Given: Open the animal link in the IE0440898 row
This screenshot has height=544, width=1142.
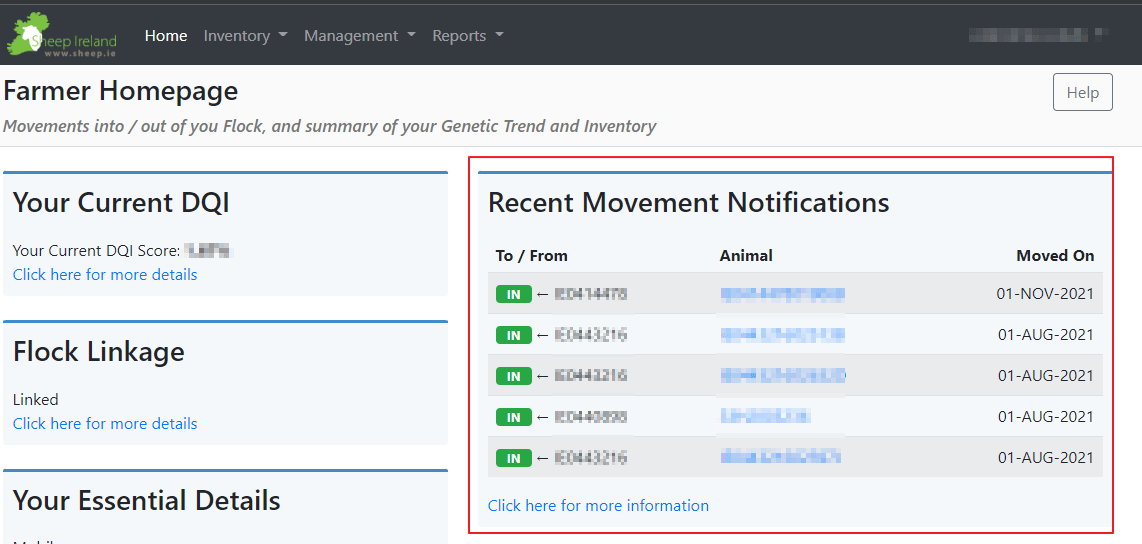Looking at the screenshot, I should [764, 417].
